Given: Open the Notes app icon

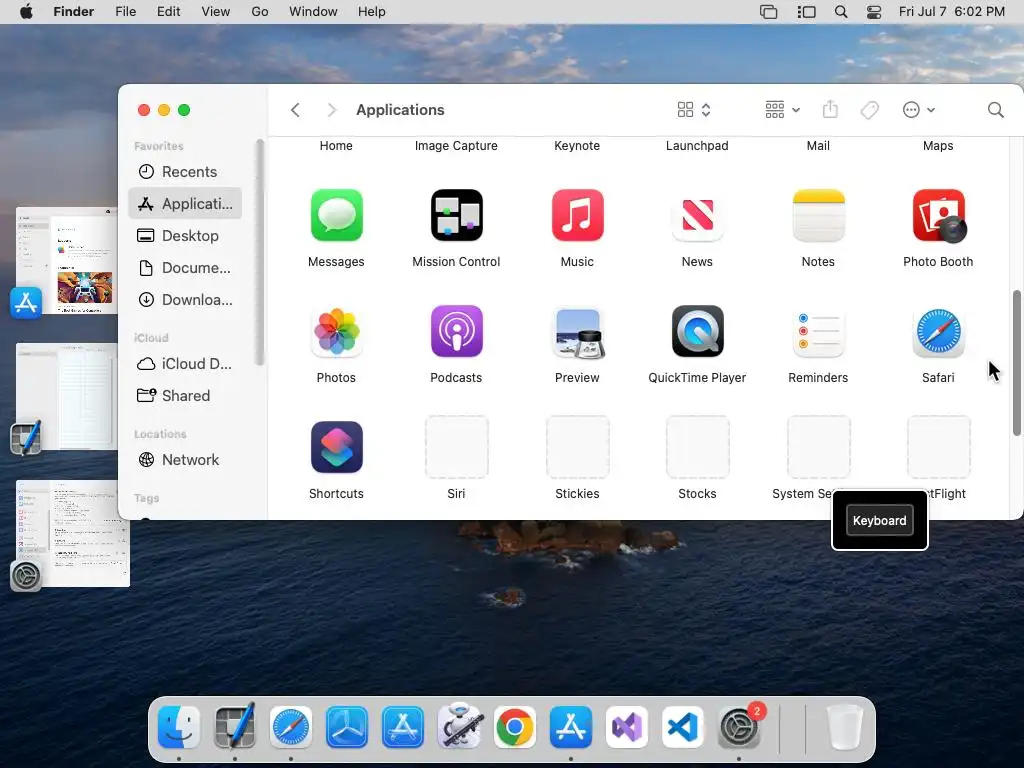Looking at the screenshot, I should pos(818,216).
